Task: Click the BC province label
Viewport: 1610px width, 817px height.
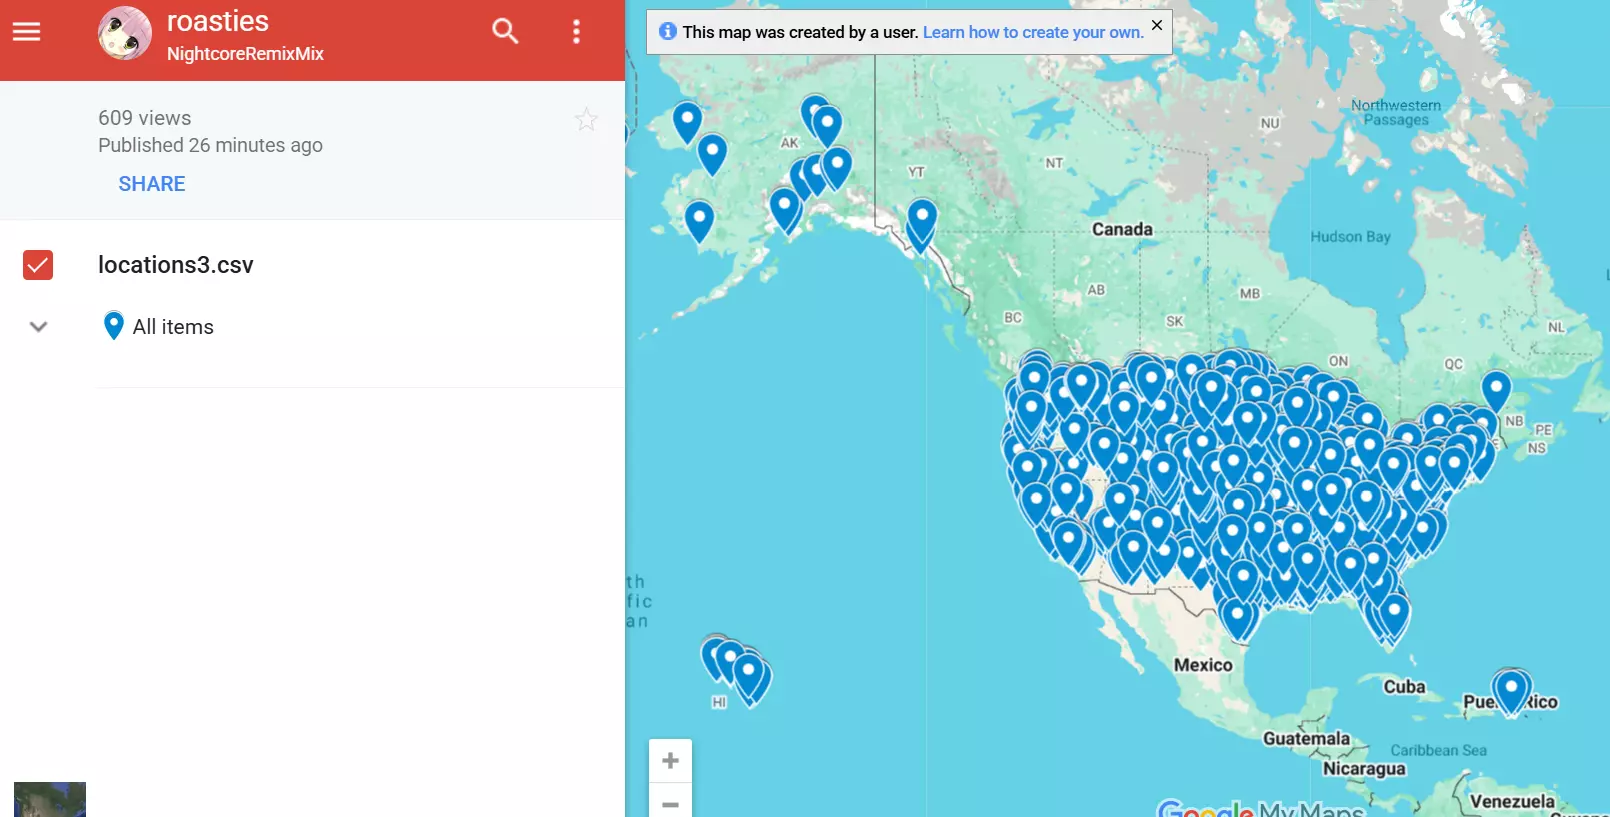Action: point(1013,318)
